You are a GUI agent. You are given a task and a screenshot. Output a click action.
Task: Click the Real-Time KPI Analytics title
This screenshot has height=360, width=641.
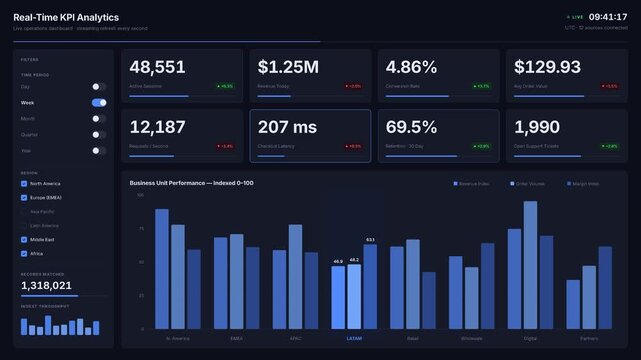[x=66, y=18]
